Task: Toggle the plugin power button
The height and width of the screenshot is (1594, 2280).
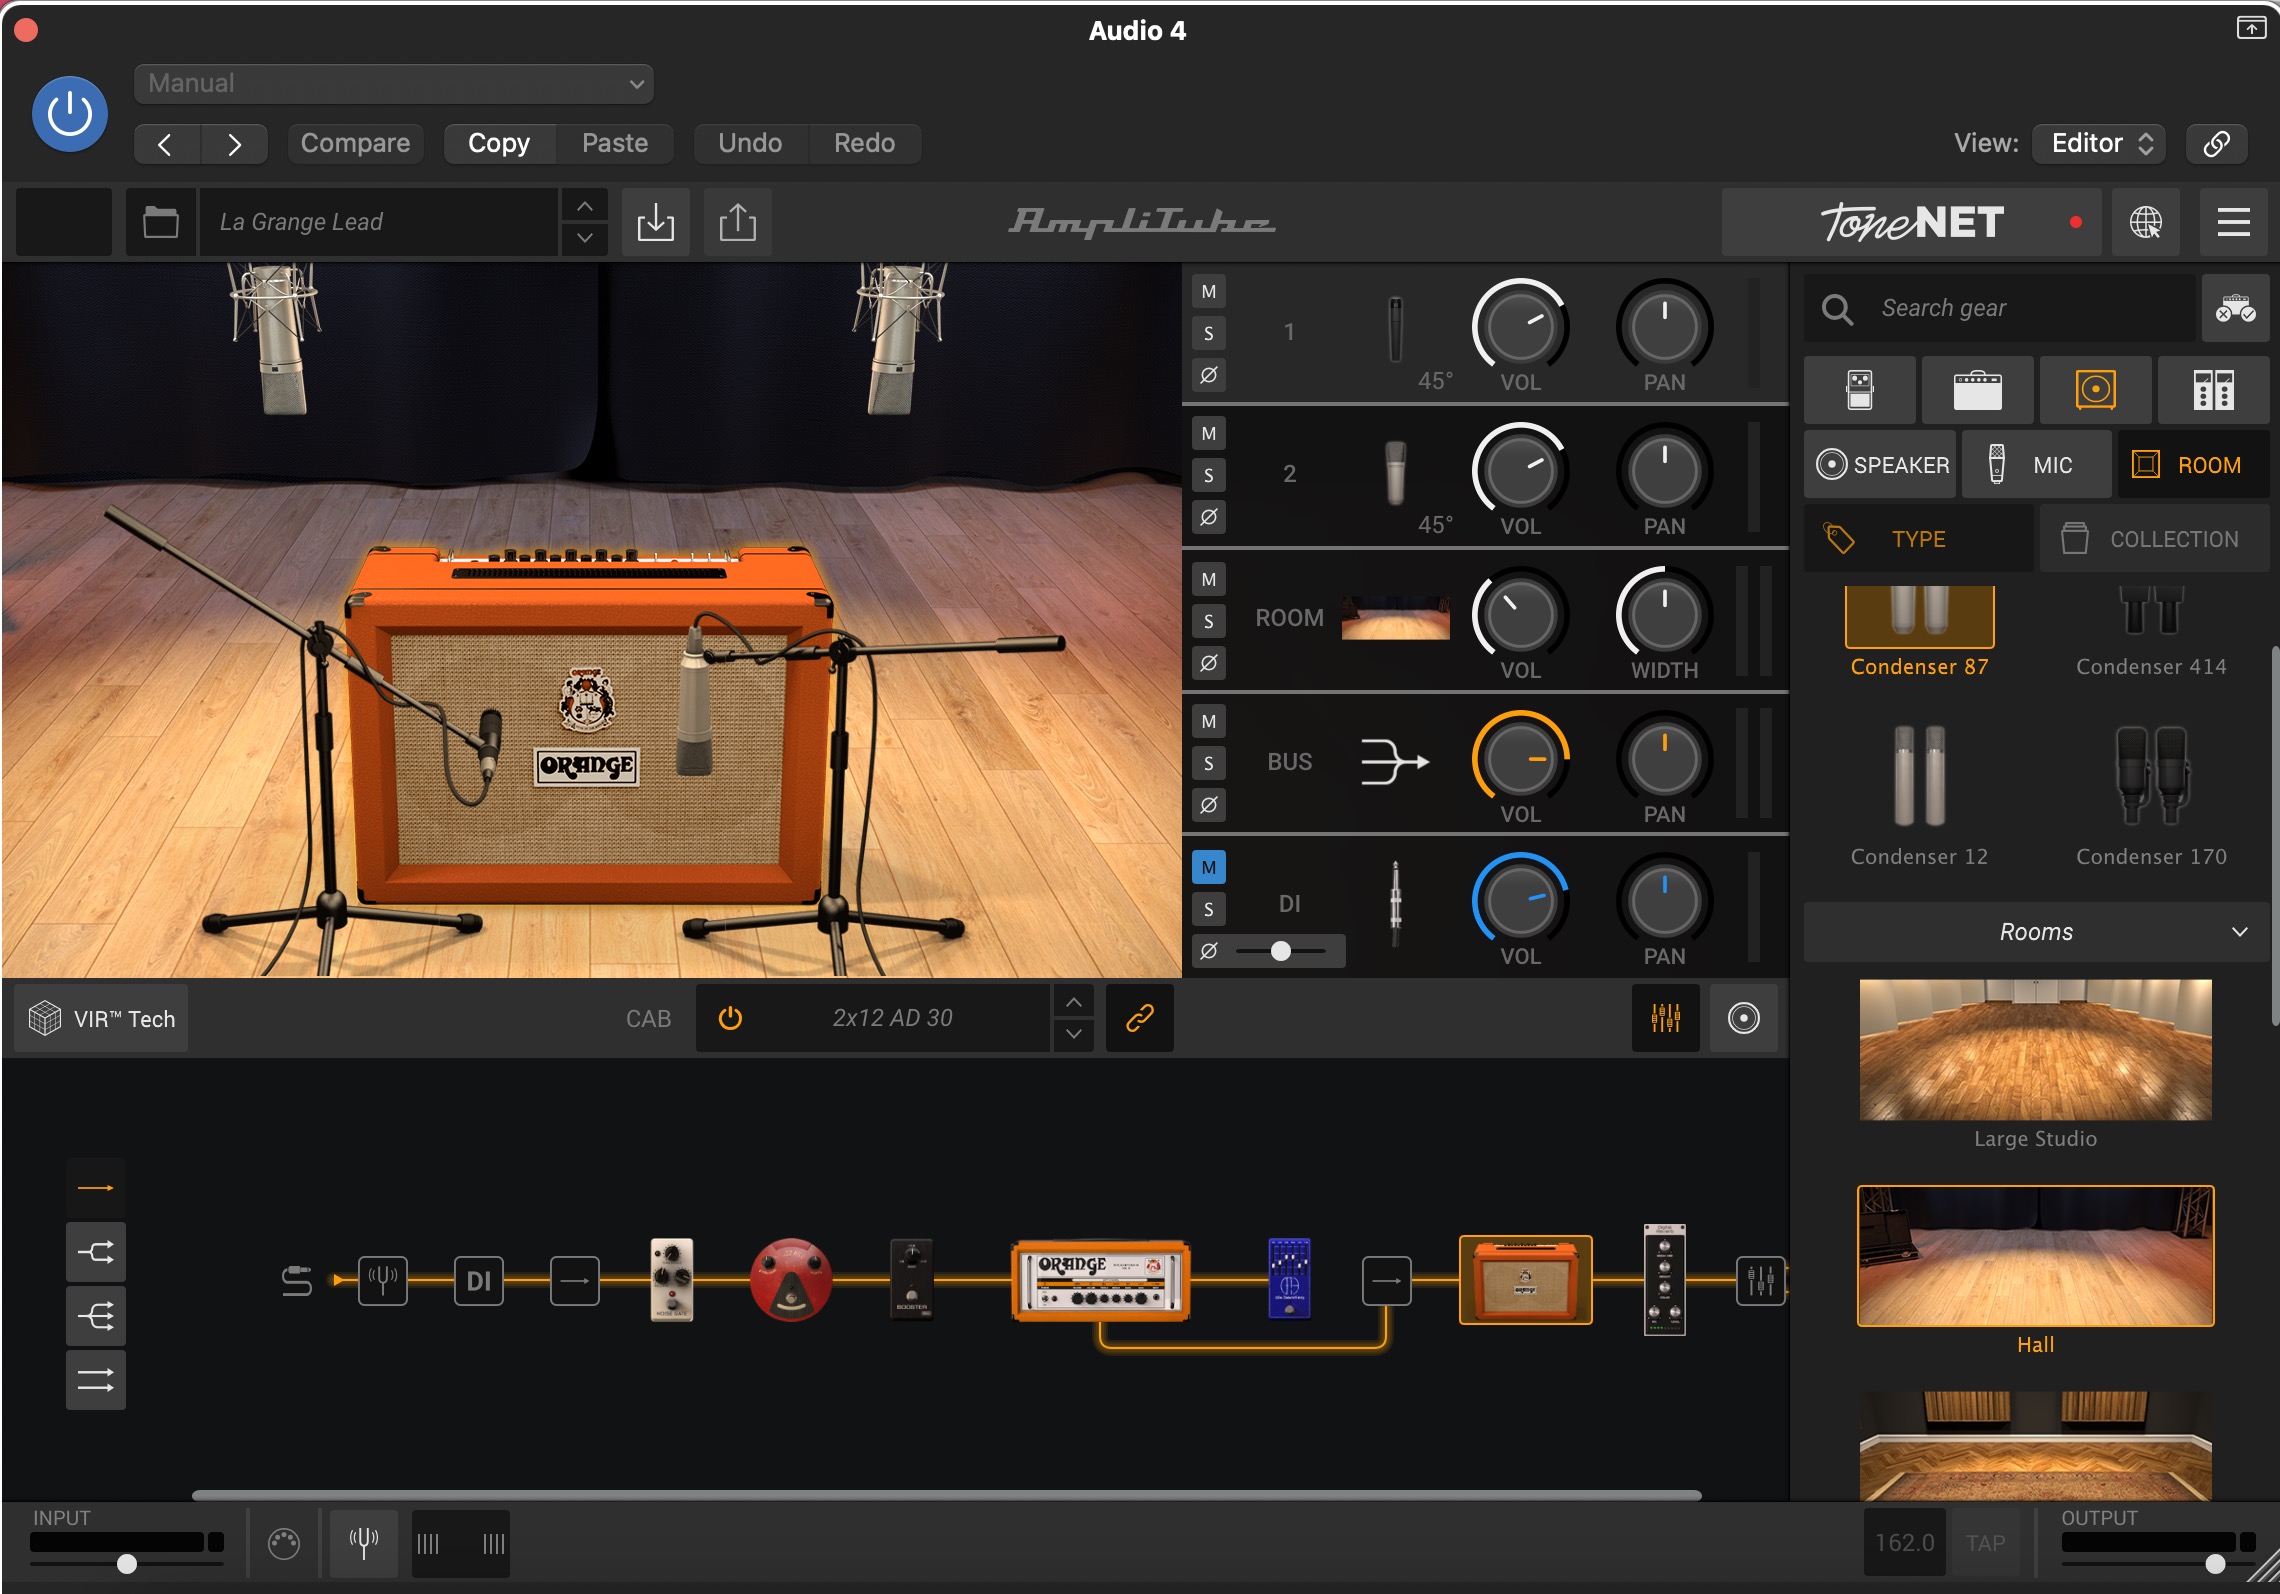Action: click(70, 114)
